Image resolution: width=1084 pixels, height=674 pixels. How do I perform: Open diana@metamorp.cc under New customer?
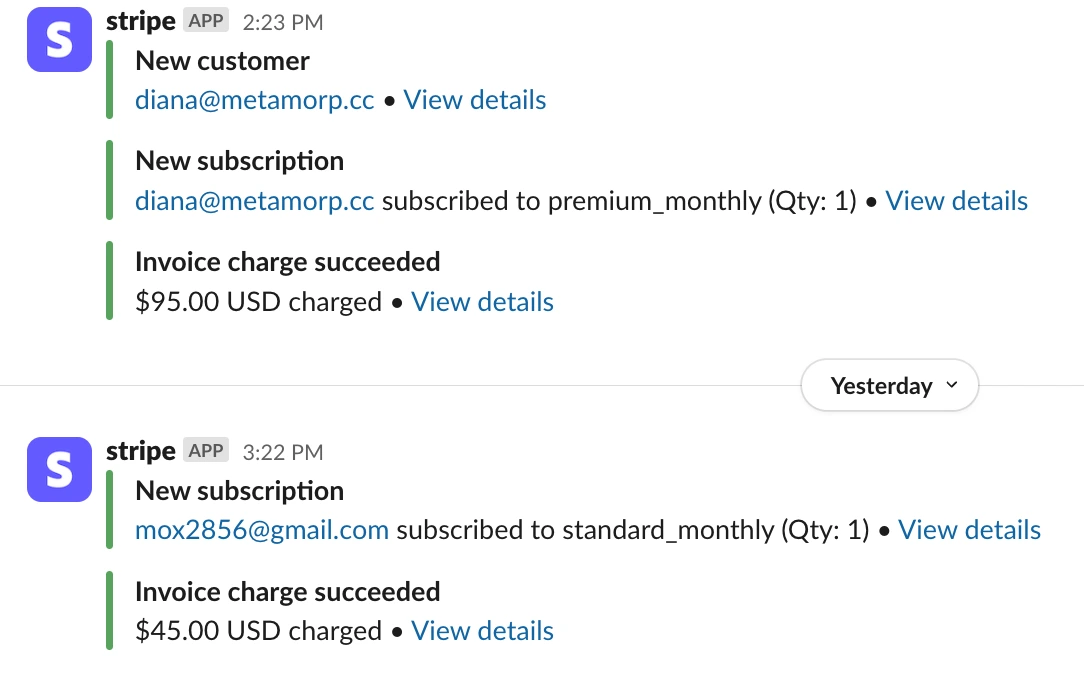click(255, 100)
